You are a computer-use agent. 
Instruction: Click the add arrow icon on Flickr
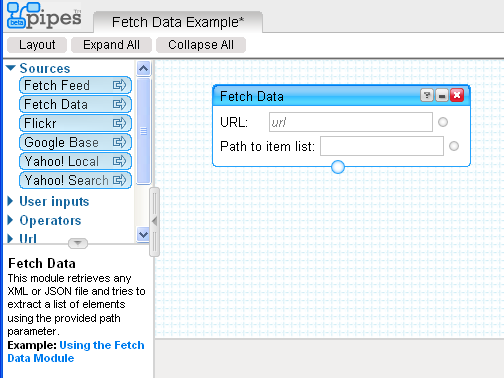pyautogui.click(x=119, y=123)
